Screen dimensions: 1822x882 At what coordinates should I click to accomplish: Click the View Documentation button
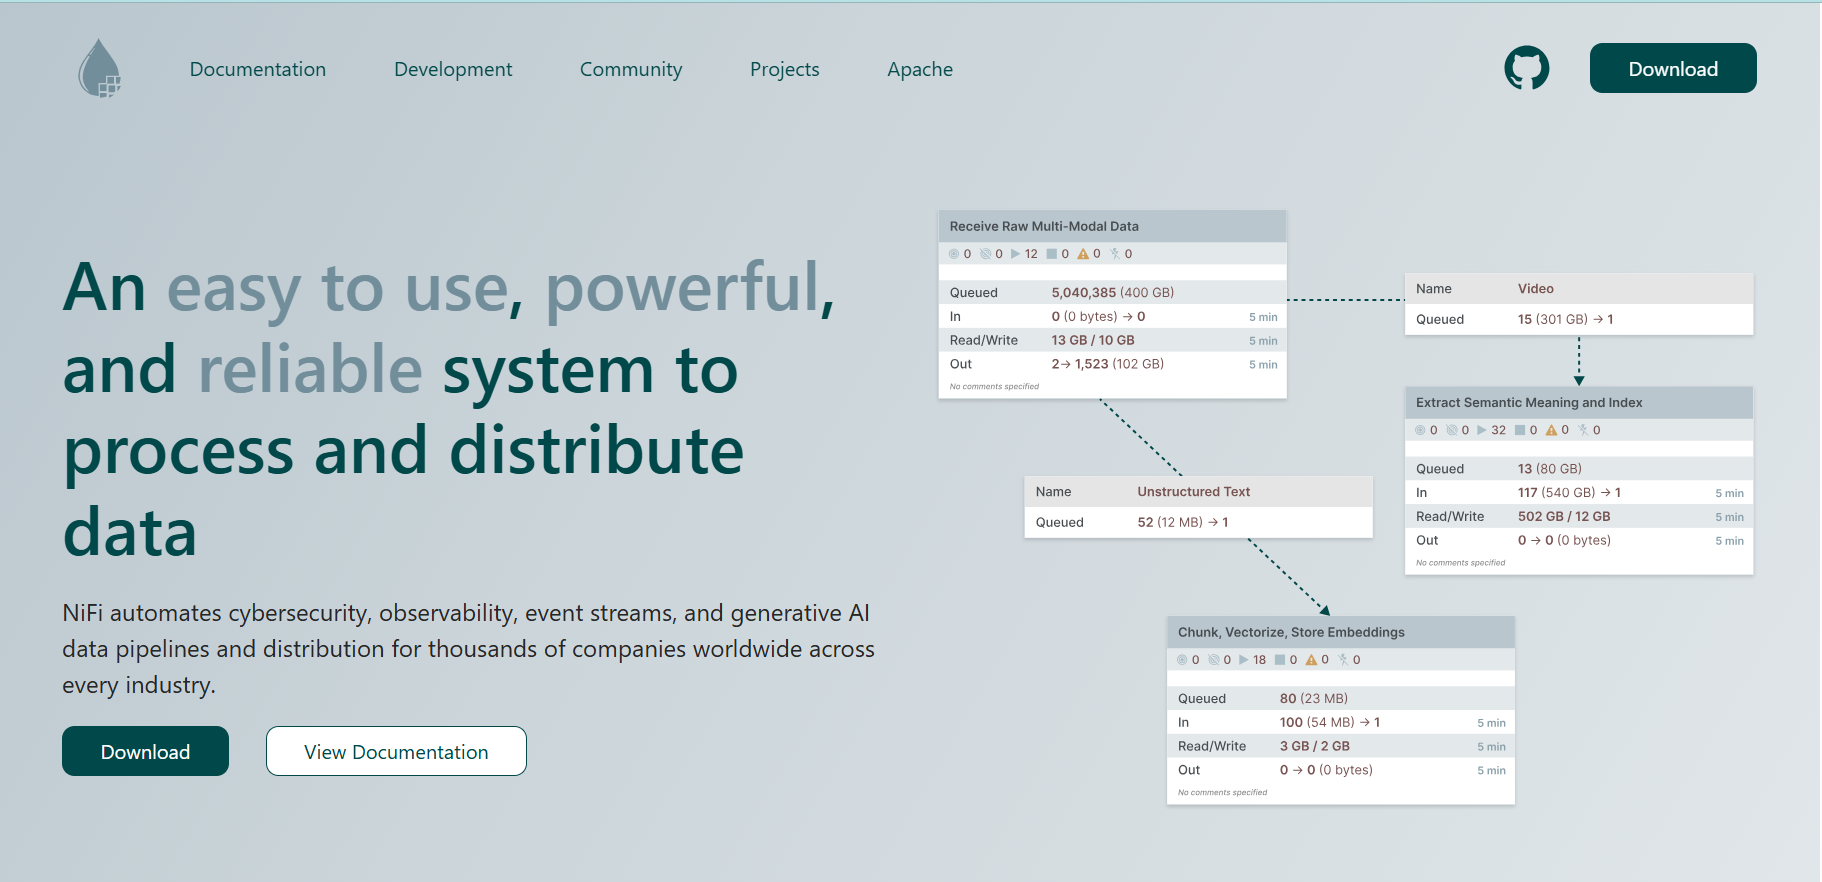click(396, 751)
